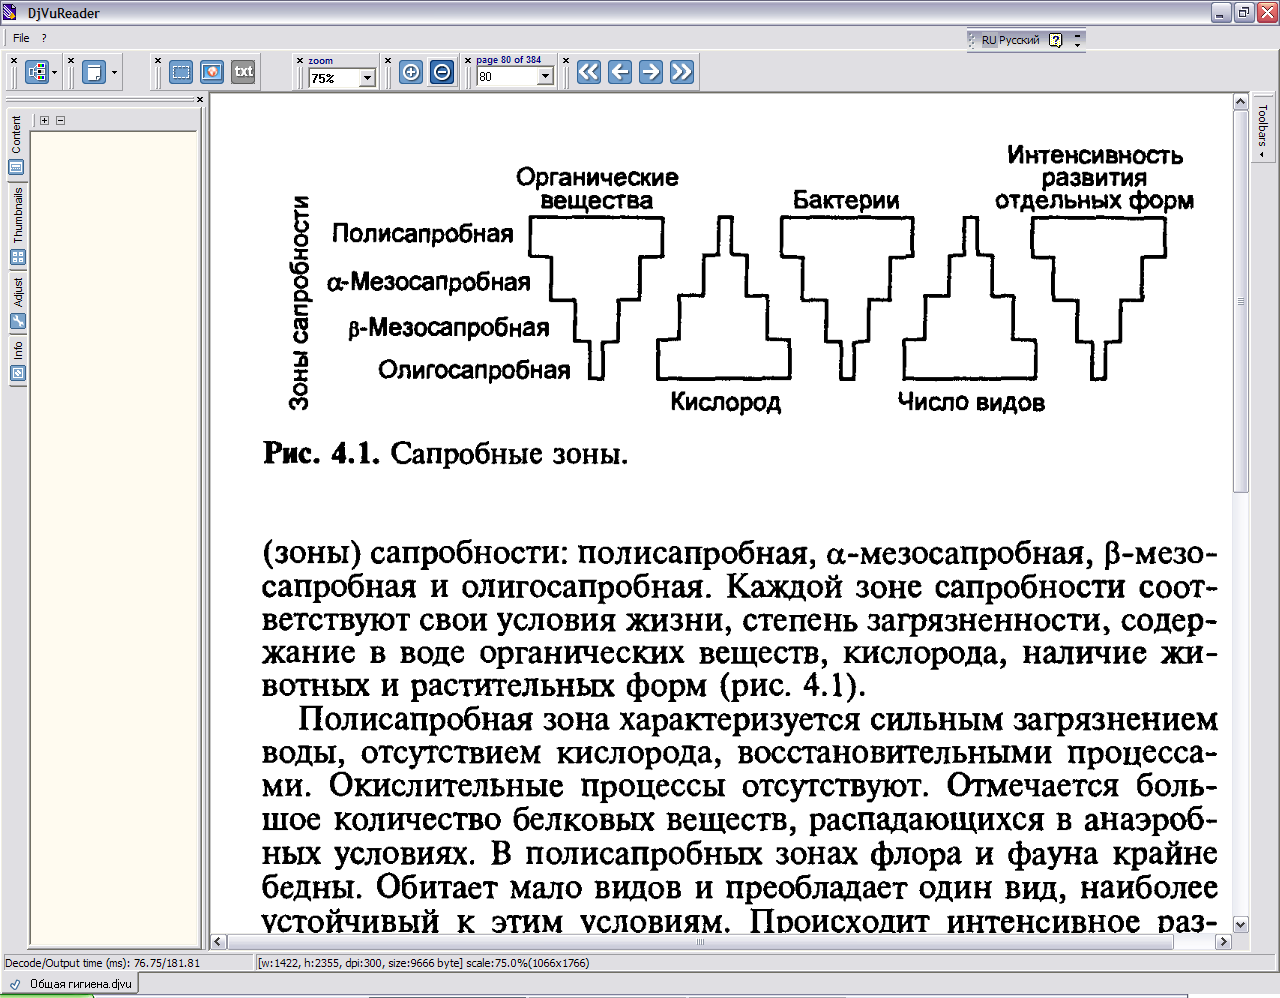The width and height of the screenshot is (1280, 998).
Task: Open the layout icon's dropdown arrow
Action: [x=54, y=72]
